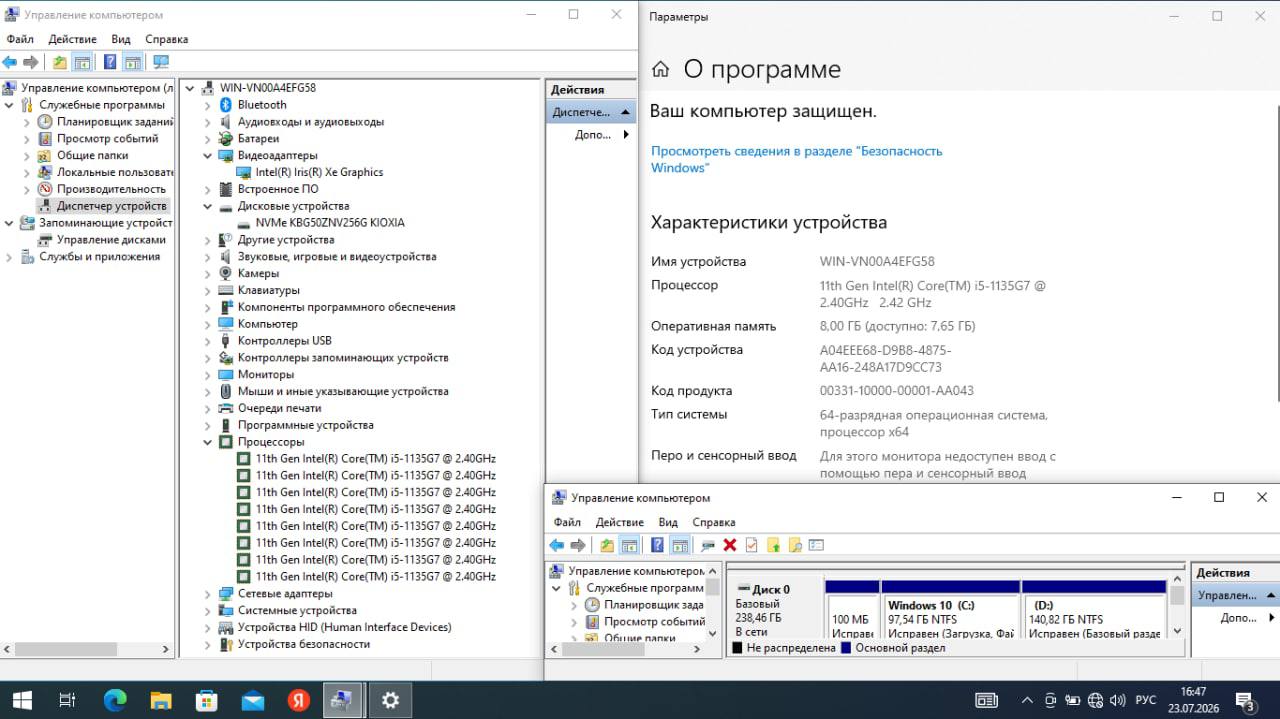Click the green Up-one-level folder icon, top window
The height and width of the screenshot is (719, 1280).
[60, 62]
